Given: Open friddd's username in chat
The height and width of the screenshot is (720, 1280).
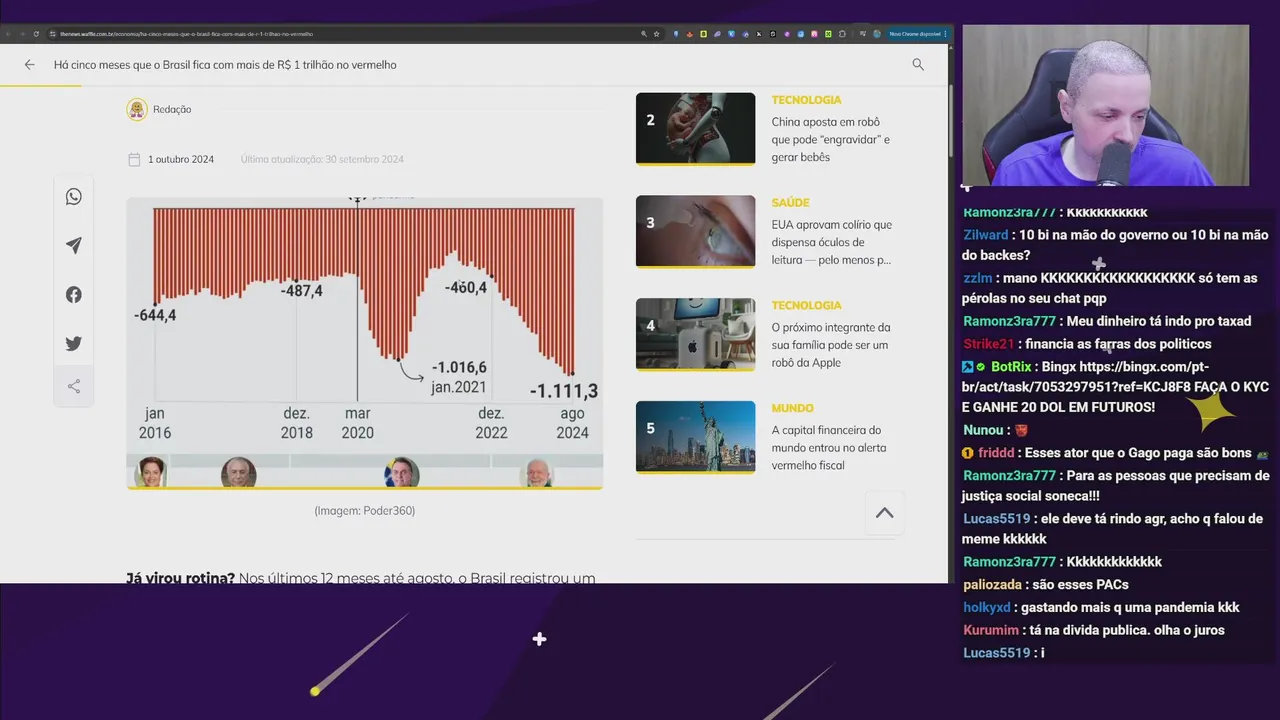Looking at the screenshot, I should pyautogui.click(x=996, y=453).
